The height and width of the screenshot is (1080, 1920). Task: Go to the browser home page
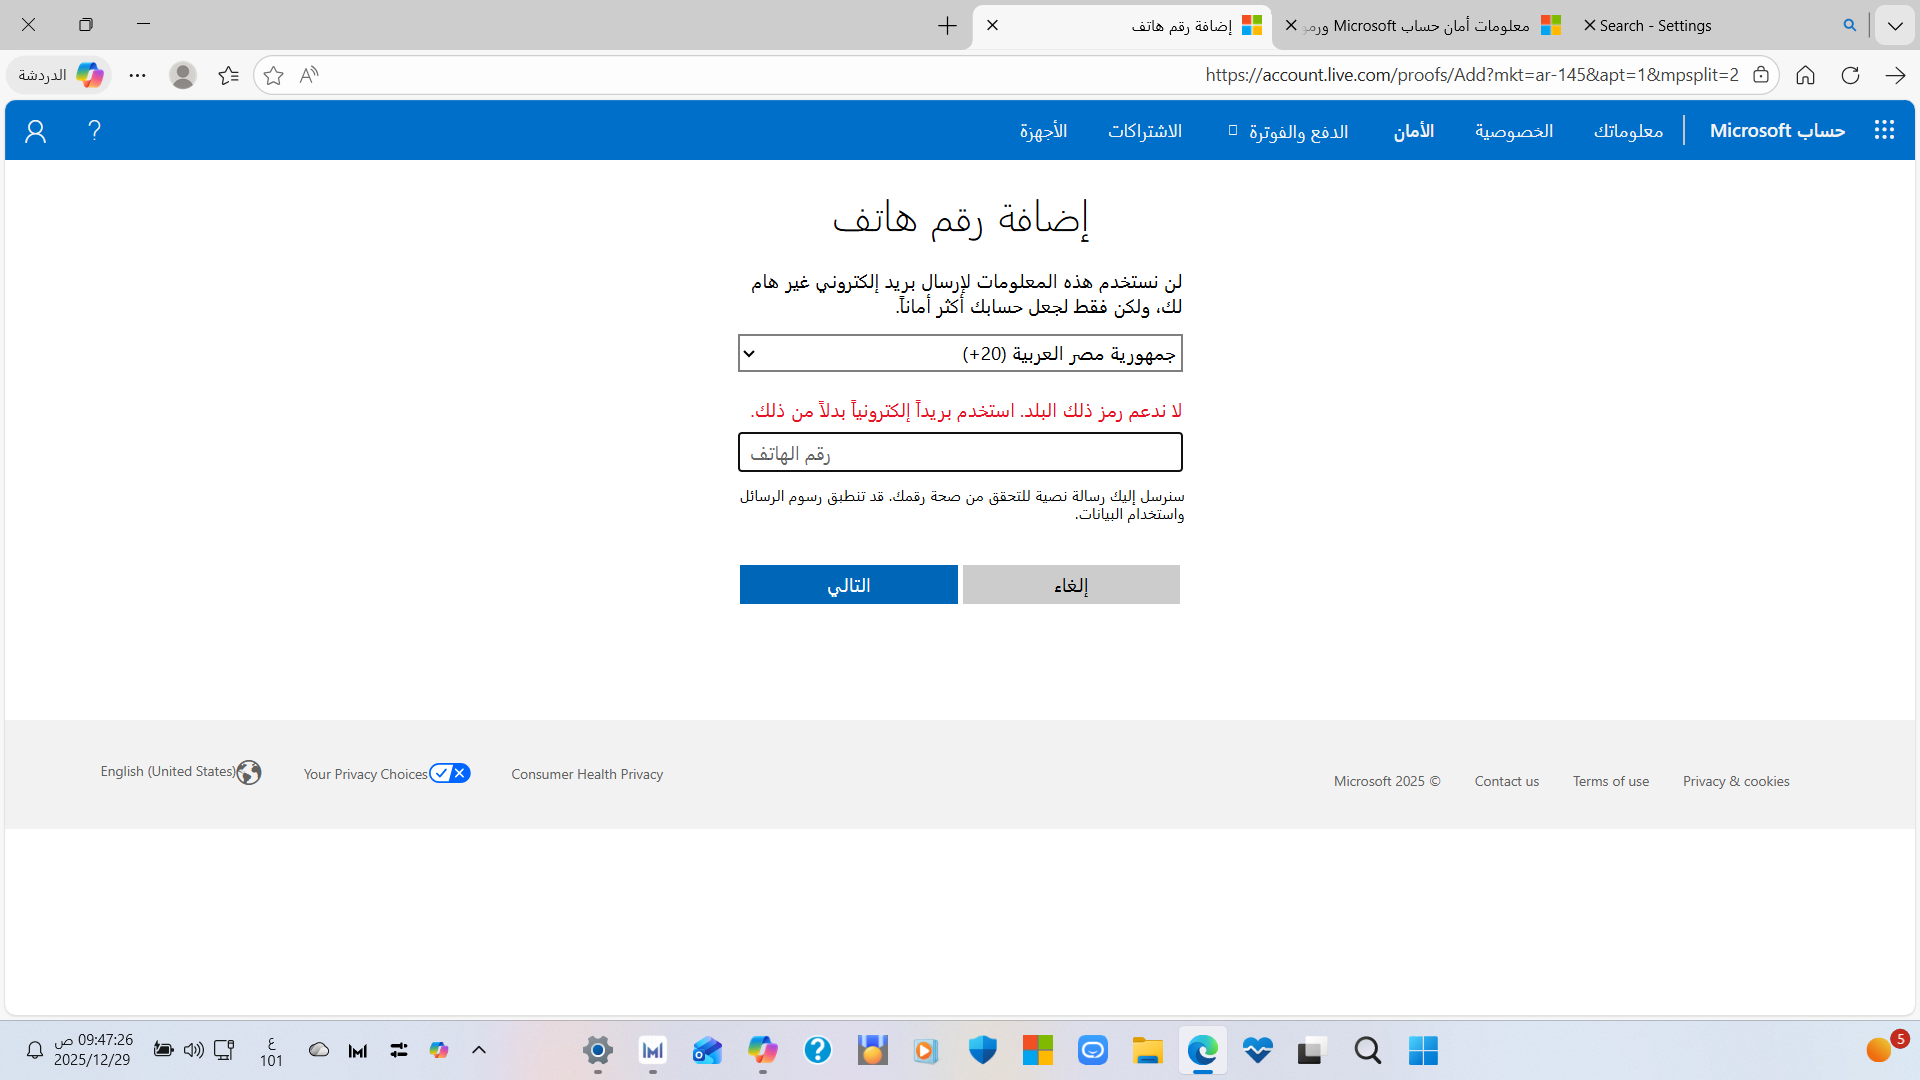(x=1805, y=75)
